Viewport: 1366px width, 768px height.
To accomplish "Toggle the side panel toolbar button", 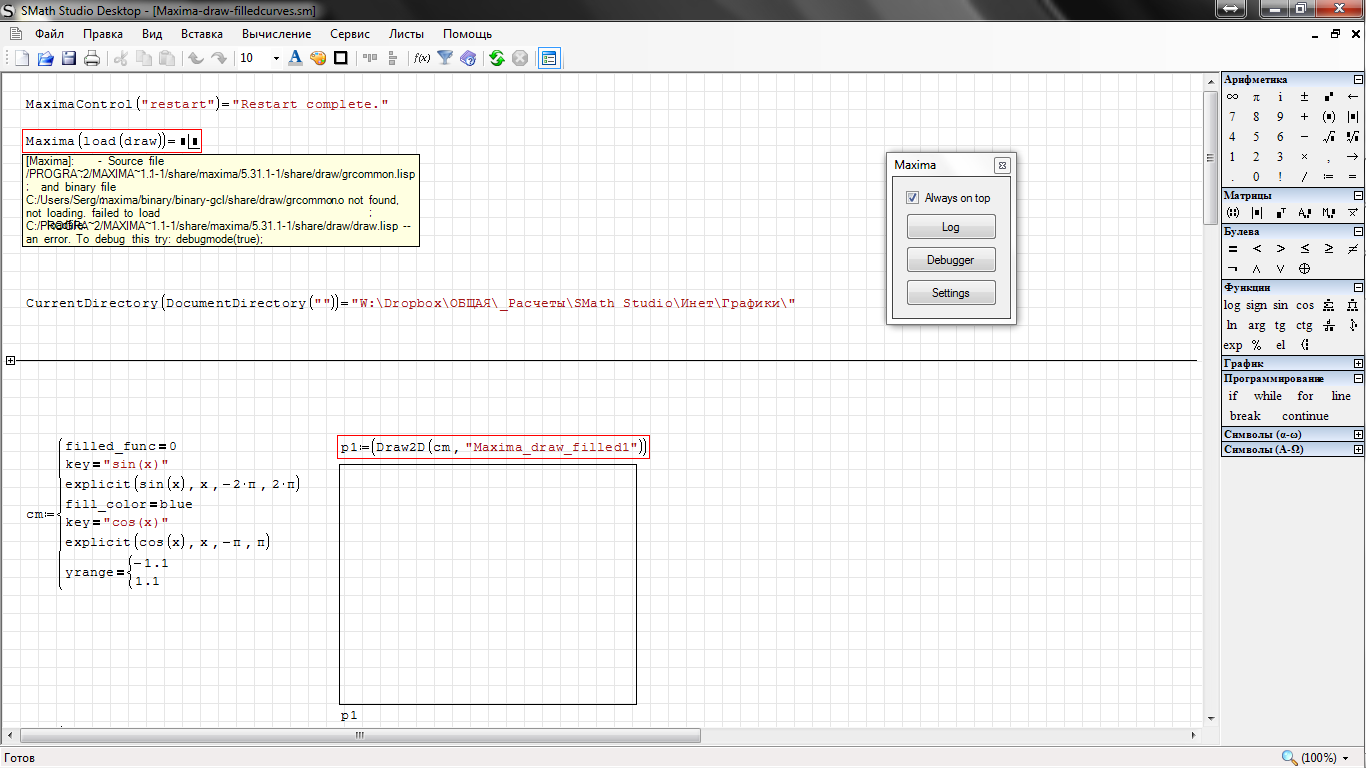I will tap(548, 58).
